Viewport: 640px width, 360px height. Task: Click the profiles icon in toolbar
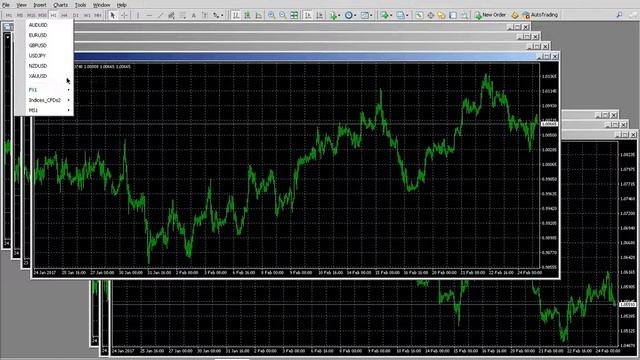click(x=400, y=15)
